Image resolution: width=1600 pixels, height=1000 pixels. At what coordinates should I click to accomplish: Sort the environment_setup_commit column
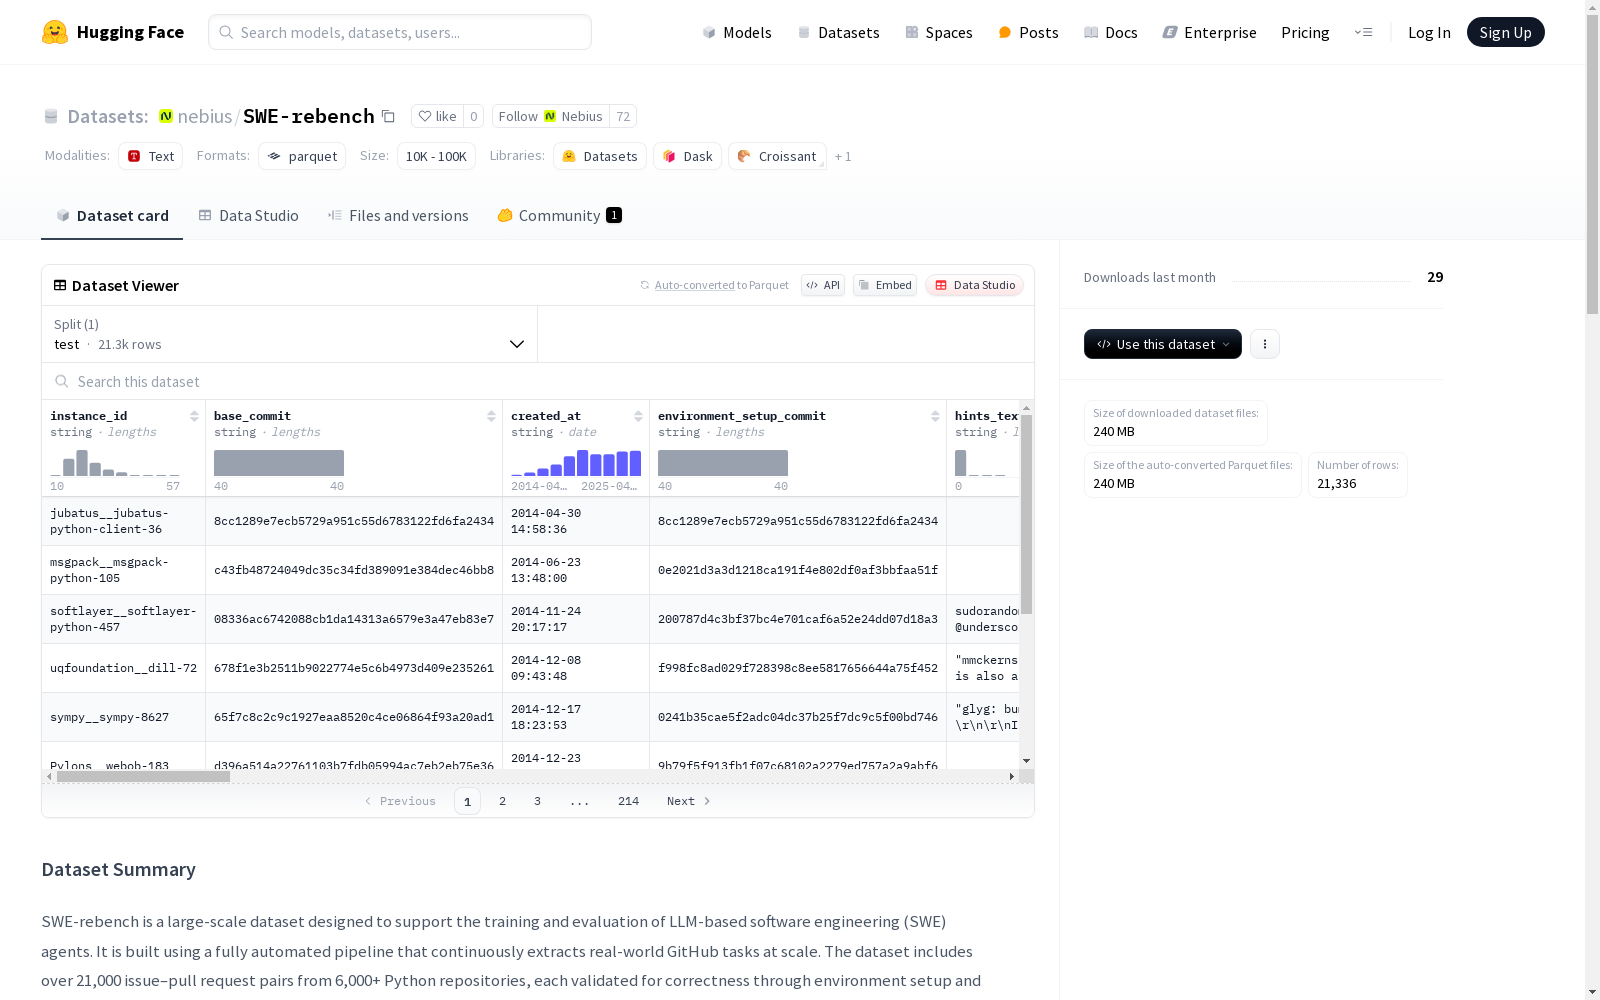[935, 416]
